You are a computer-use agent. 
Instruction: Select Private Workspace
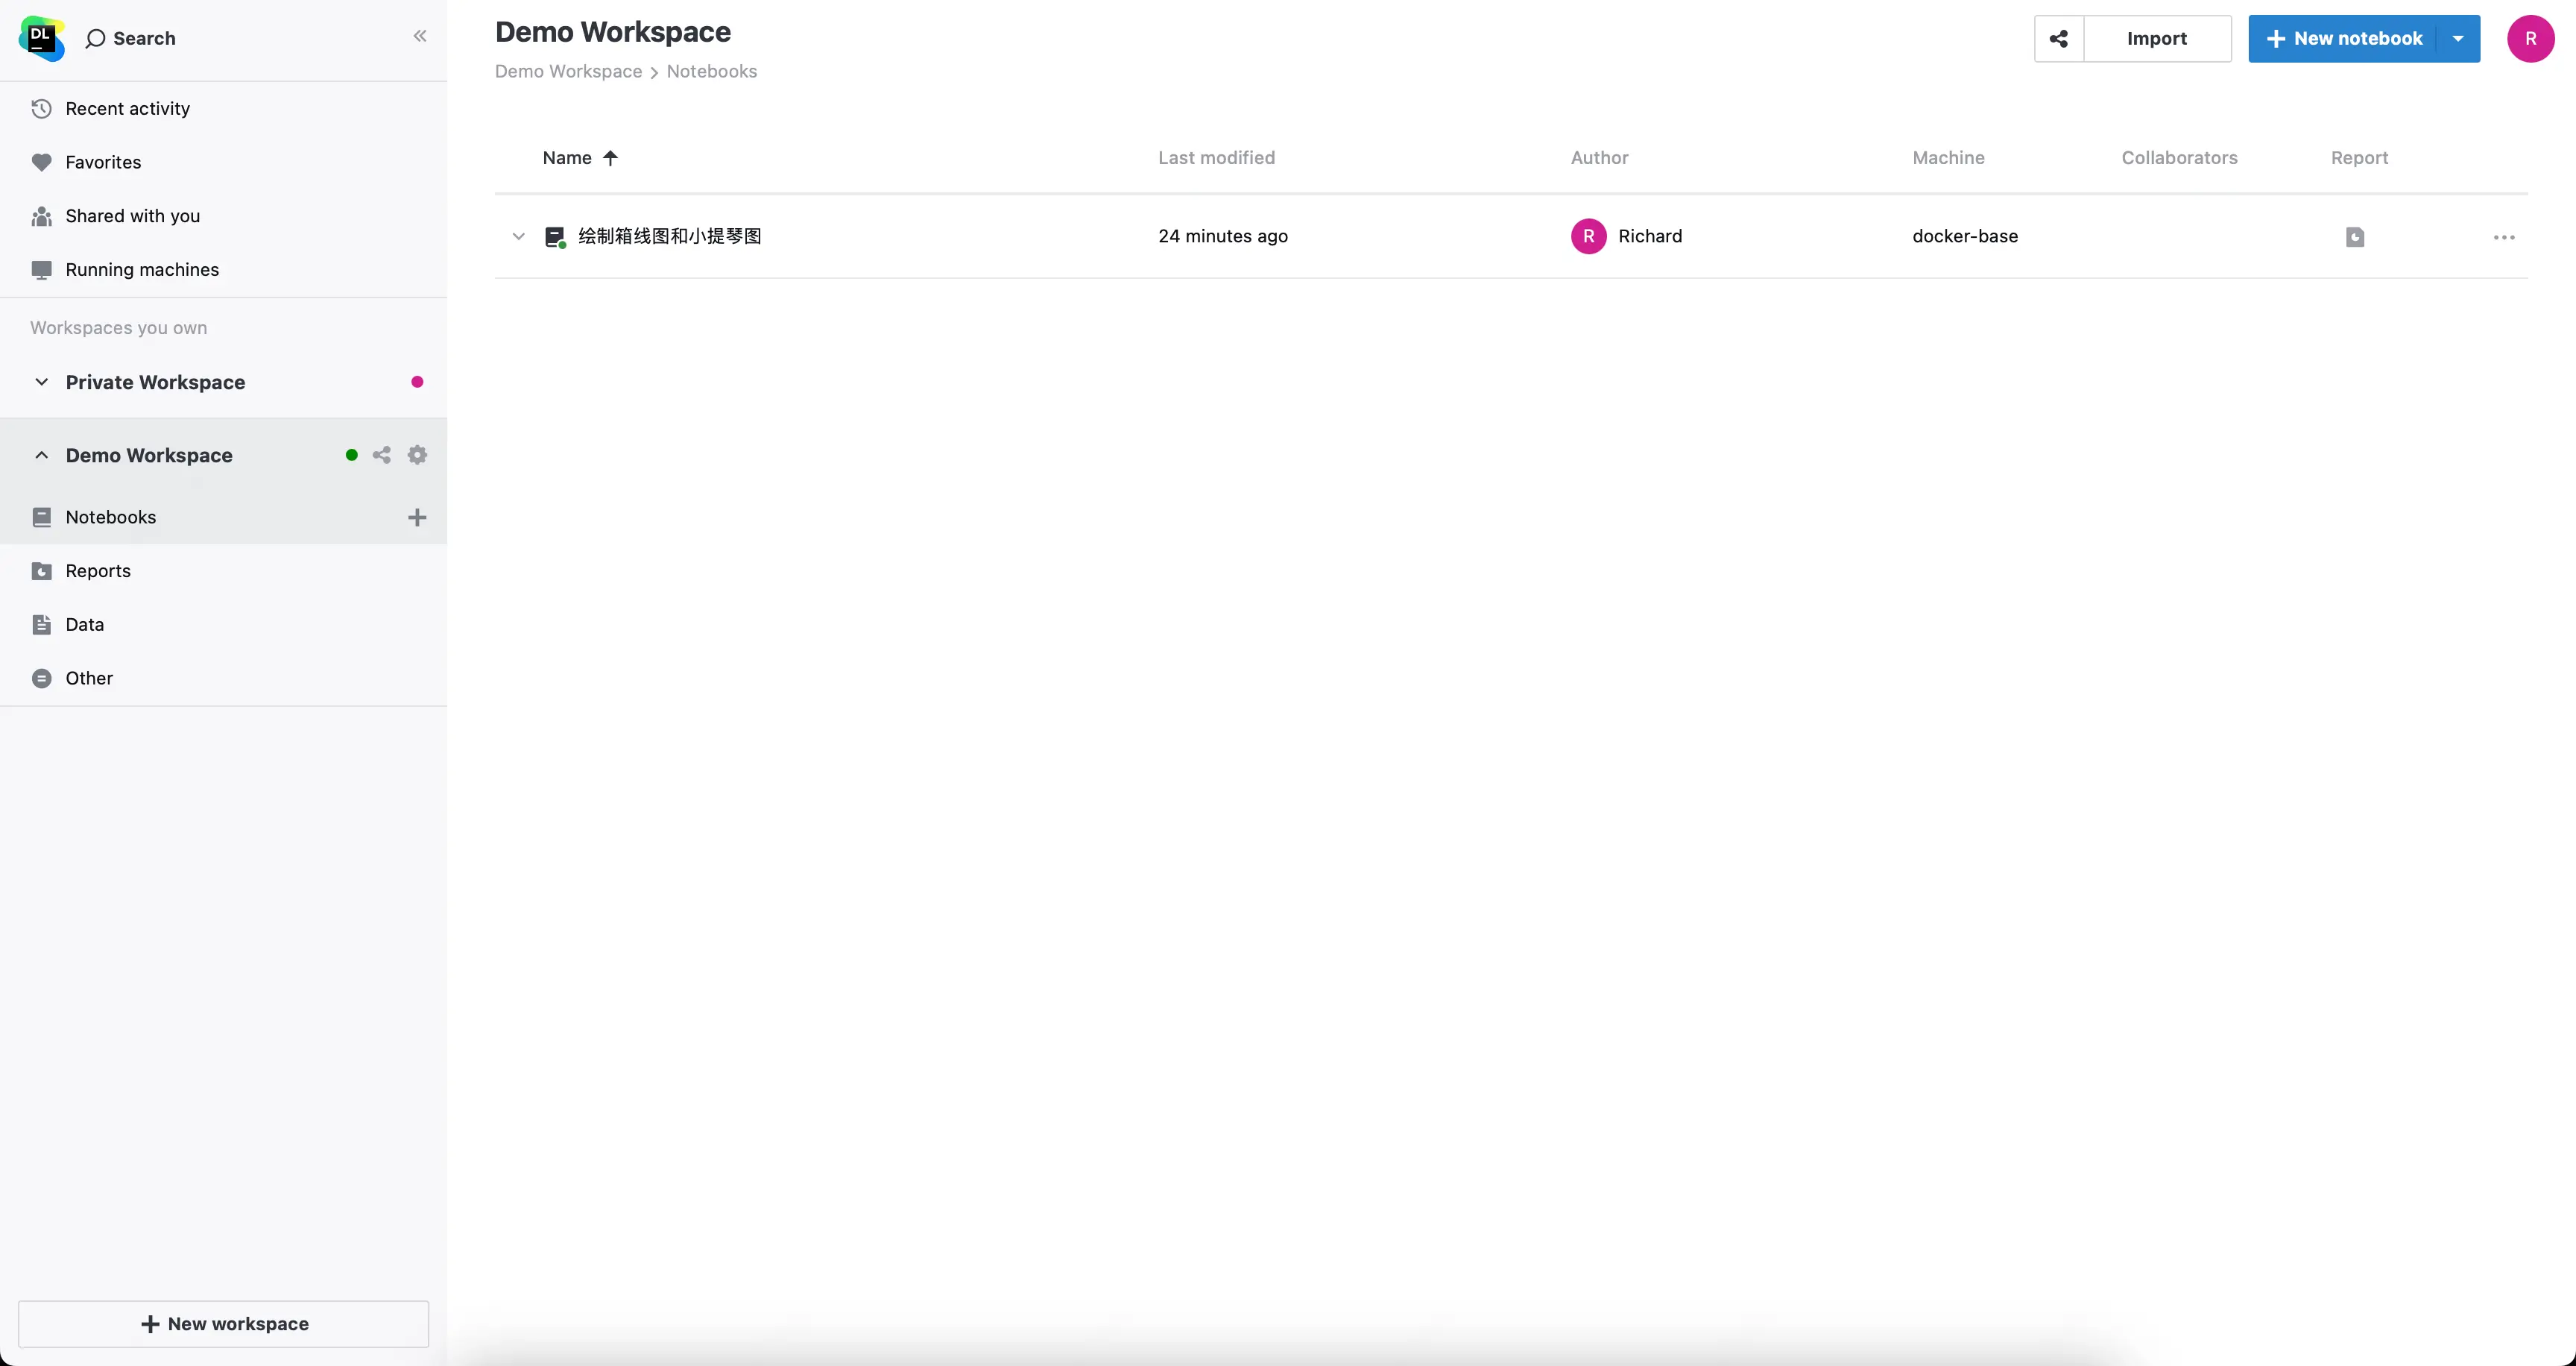pyautogui.click(x=155, y=382)
